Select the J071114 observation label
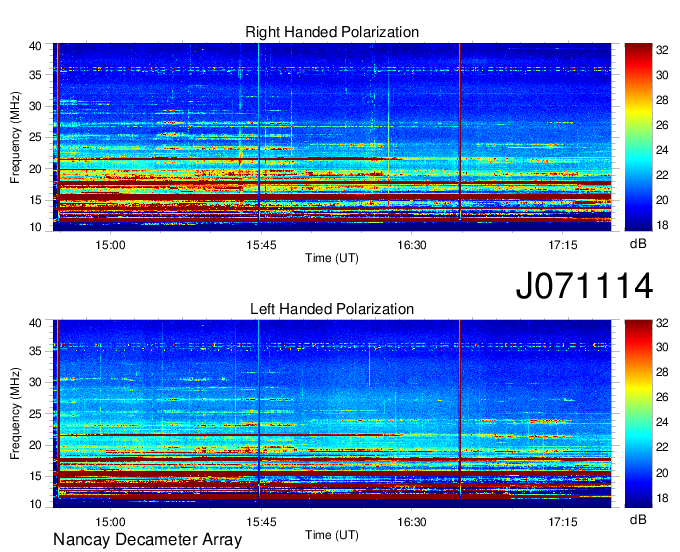This screenshot has width=680, height=552. click(x=584, y=285)
